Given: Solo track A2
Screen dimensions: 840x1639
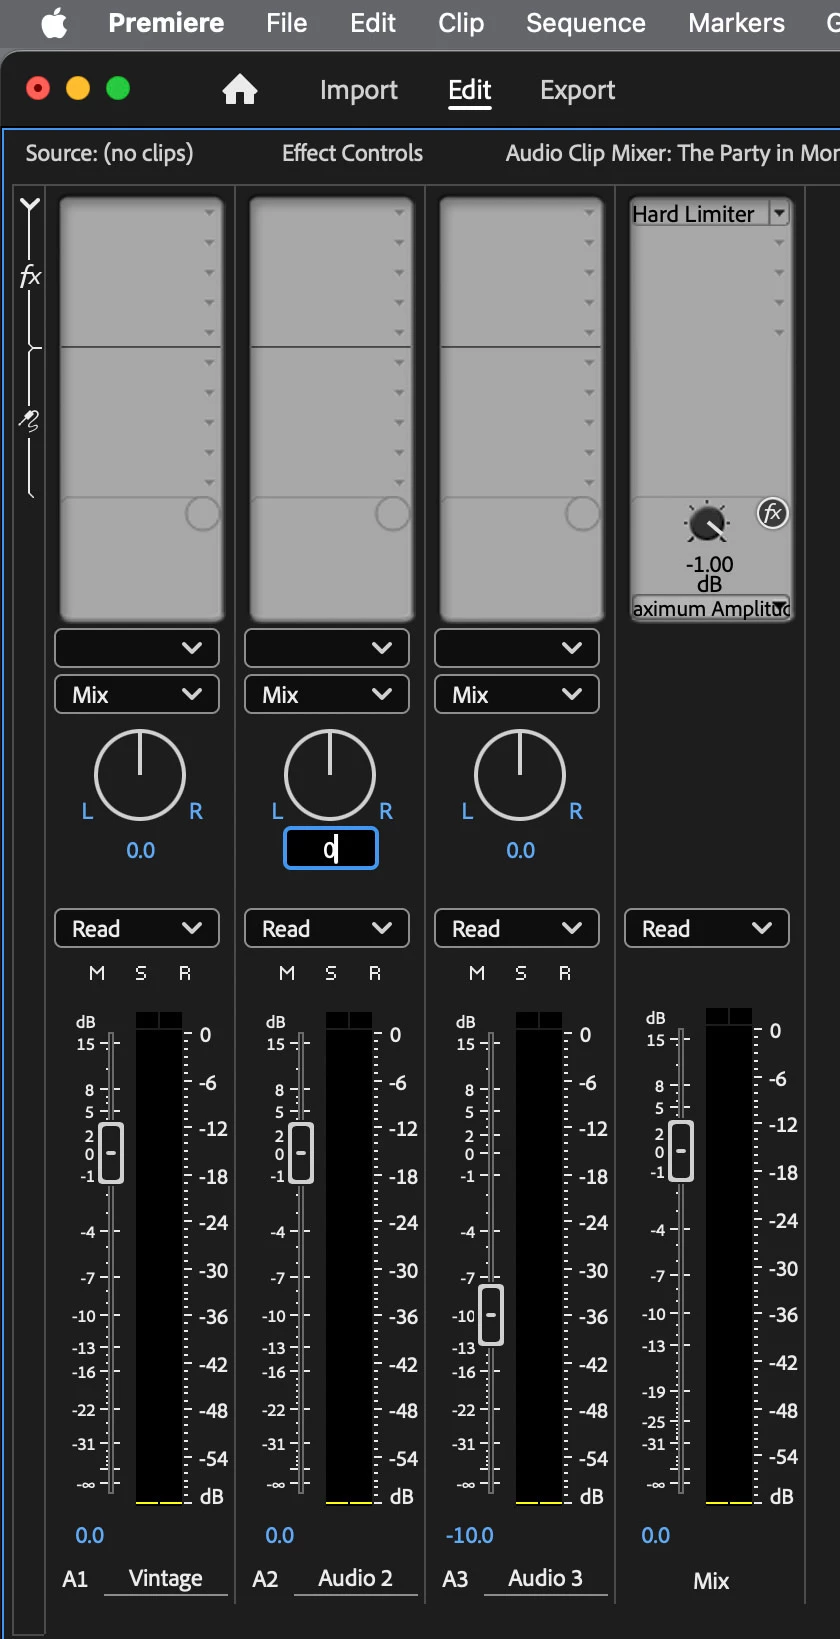Looking at the screenshot, I should click(331, 973).
